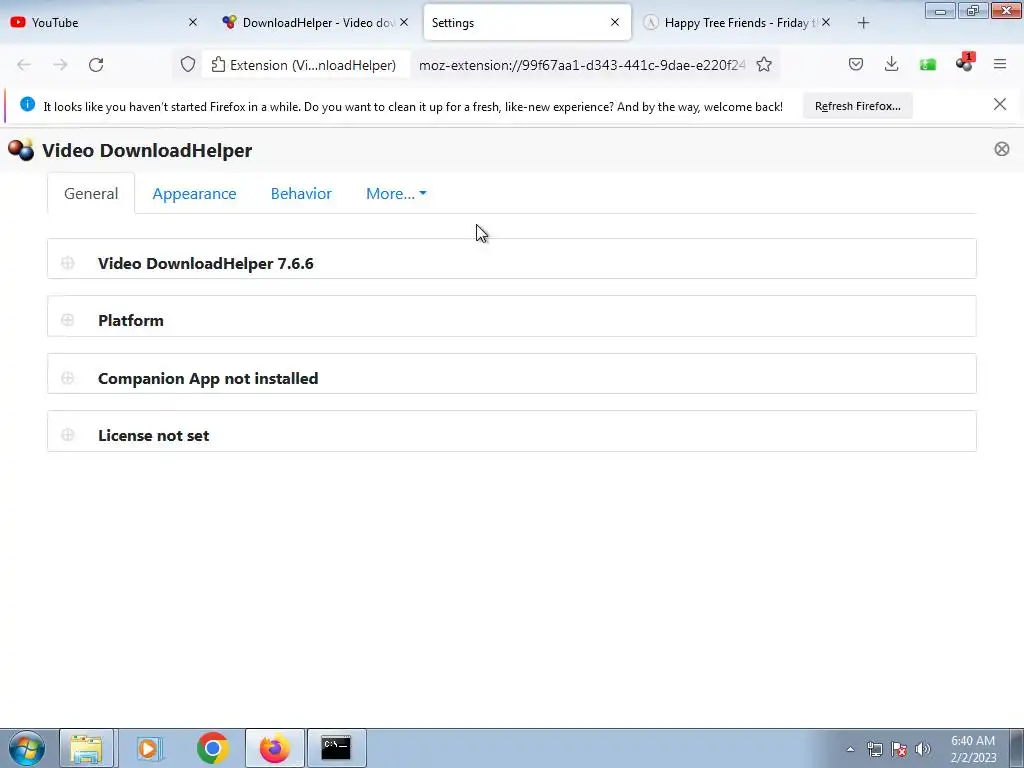This screenshot has width=1024, height=768.
Task: Open the Video DownloadHelper toolbar icon
Action: point(964,63)
